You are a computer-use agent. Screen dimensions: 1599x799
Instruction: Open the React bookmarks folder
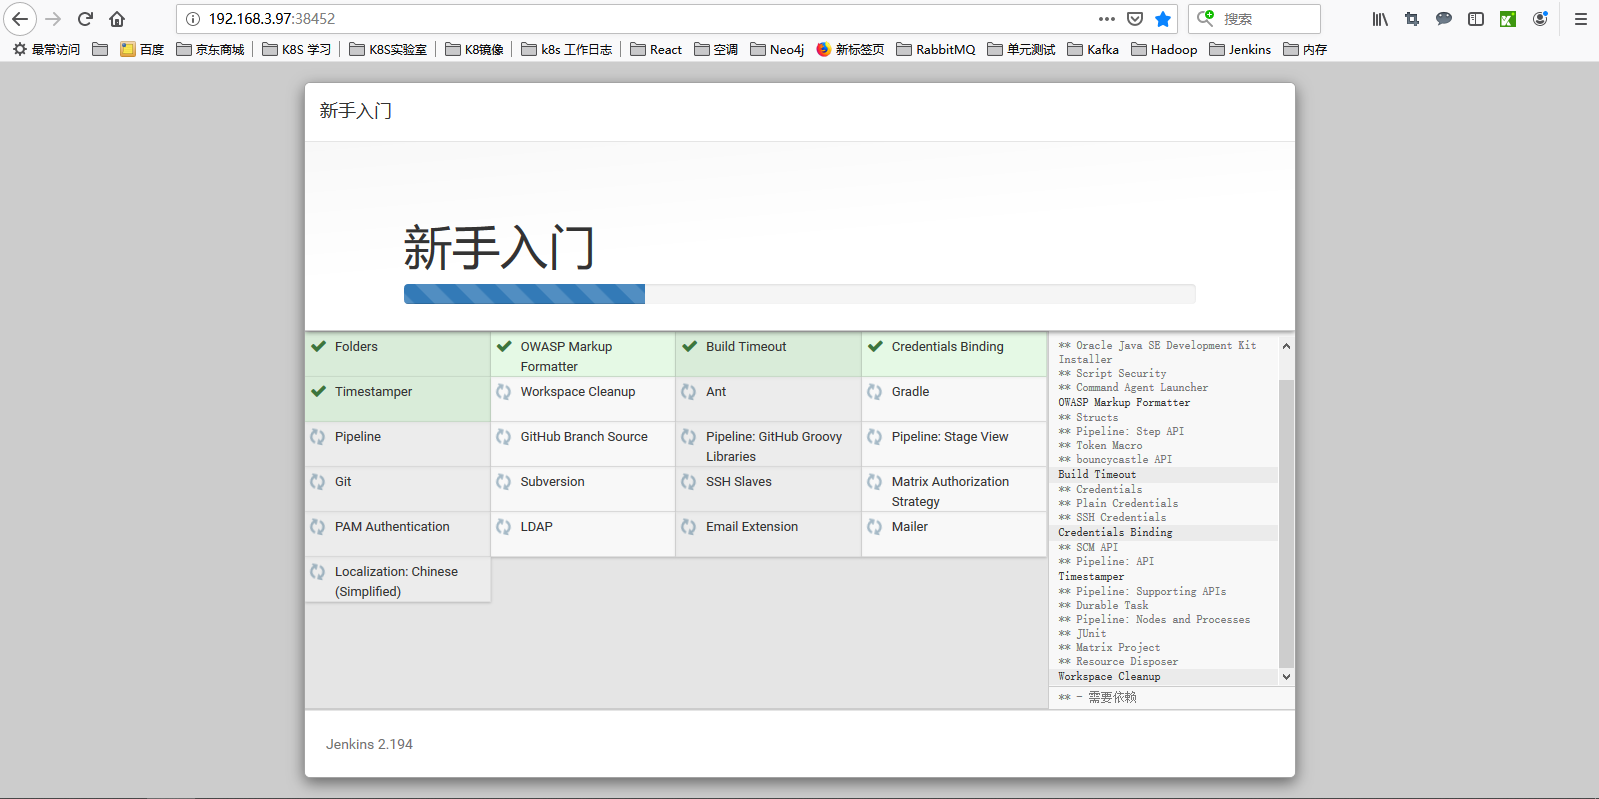tap(656, 49)
